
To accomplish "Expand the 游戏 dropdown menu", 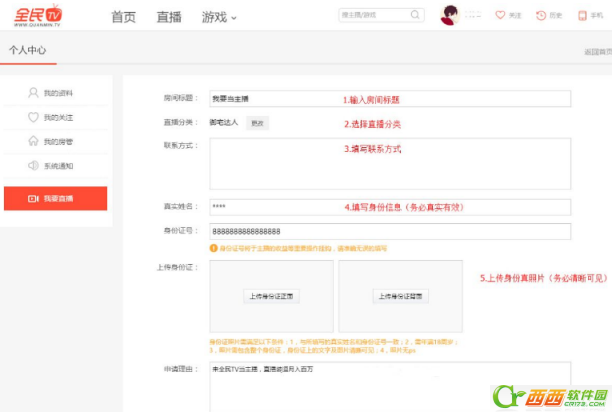I will click(x=219, y=17).
